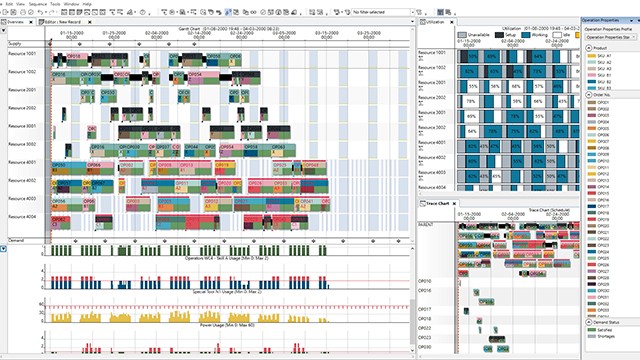Collapse the Order No. legend group
The height and width of the screenshot is (360, 640).
[589, 95]
